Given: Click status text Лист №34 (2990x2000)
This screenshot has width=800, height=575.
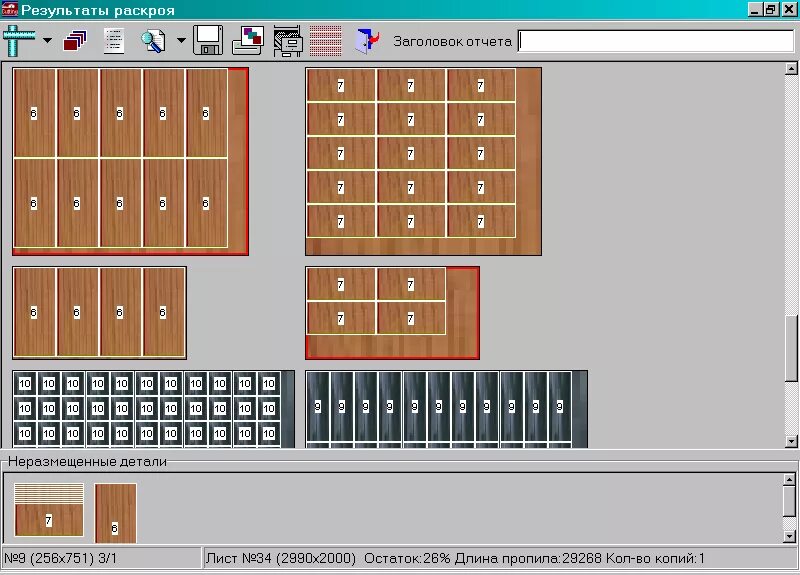Looking at the screenshot, I should (281, 558).
